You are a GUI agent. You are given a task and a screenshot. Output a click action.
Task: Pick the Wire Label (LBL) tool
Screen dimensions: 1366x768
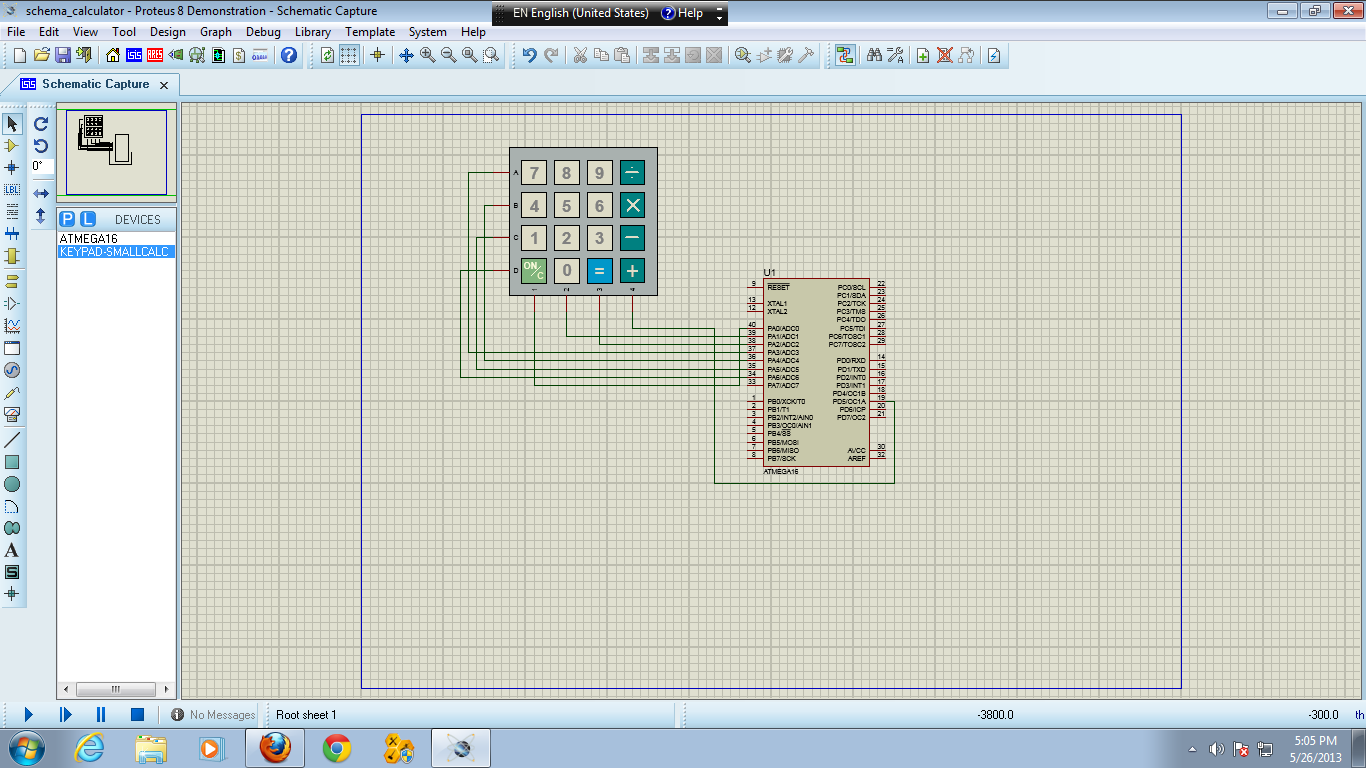[x=12, y=190]
